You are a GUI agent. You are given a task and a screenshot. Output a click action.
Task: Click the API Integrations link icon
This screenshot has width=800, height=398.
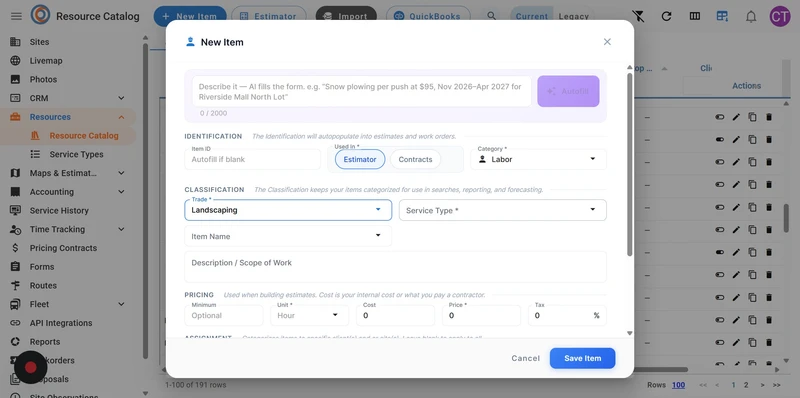point(15,323)
